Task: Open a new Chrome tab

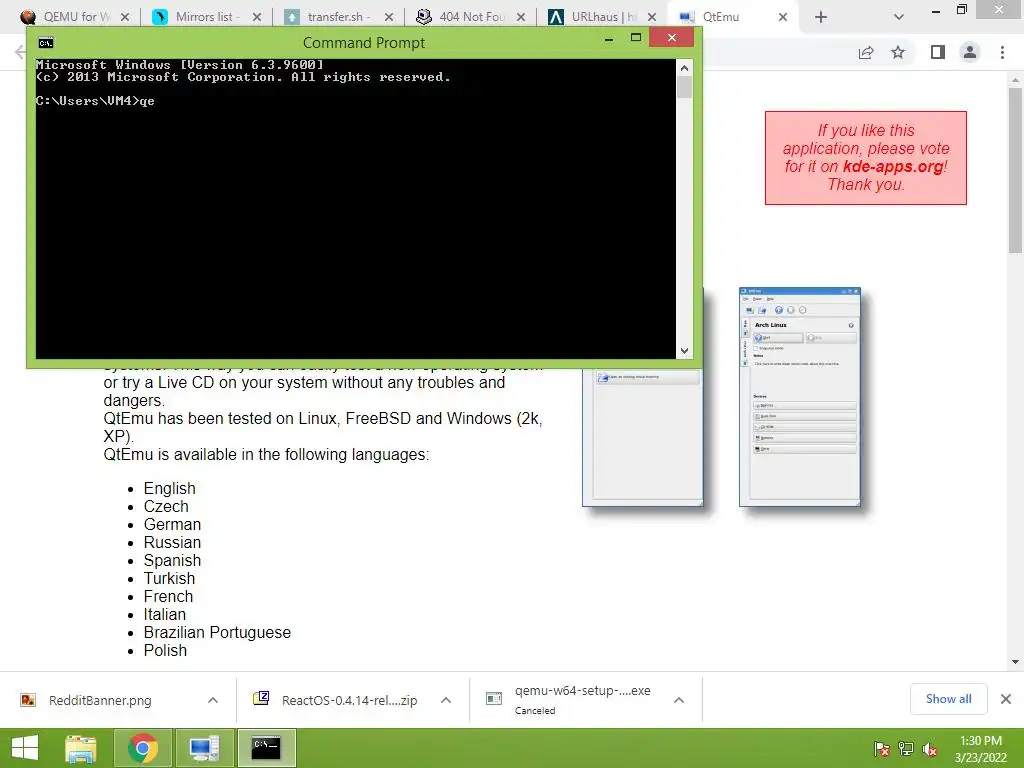Action: 821,17
